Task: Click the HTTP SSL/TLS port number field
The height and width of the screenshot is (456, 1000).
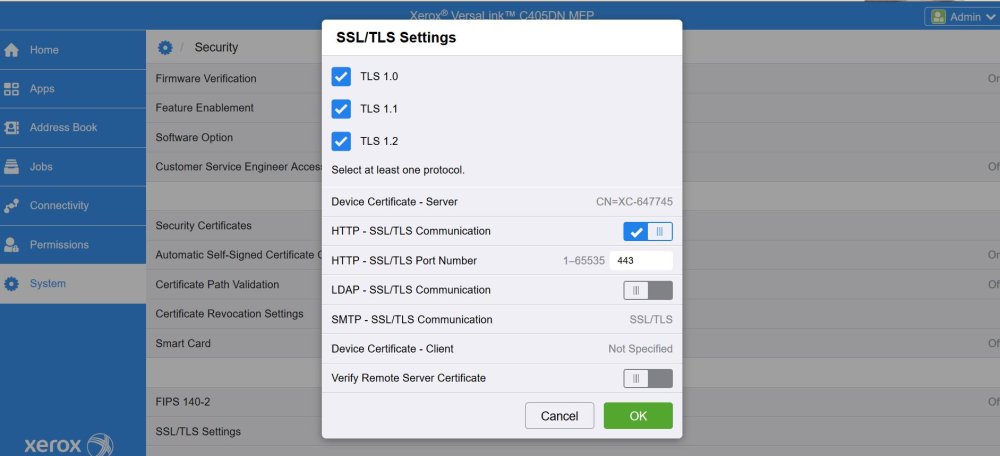Action: 640,261
